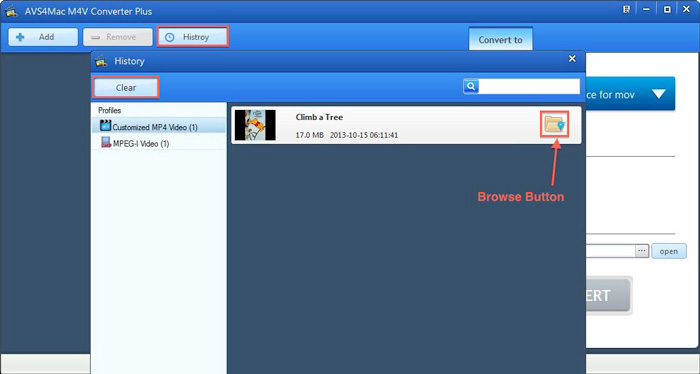Click the History window's app logo icon
This screenshot has width=700, height=374.
(x=102, y=61)
